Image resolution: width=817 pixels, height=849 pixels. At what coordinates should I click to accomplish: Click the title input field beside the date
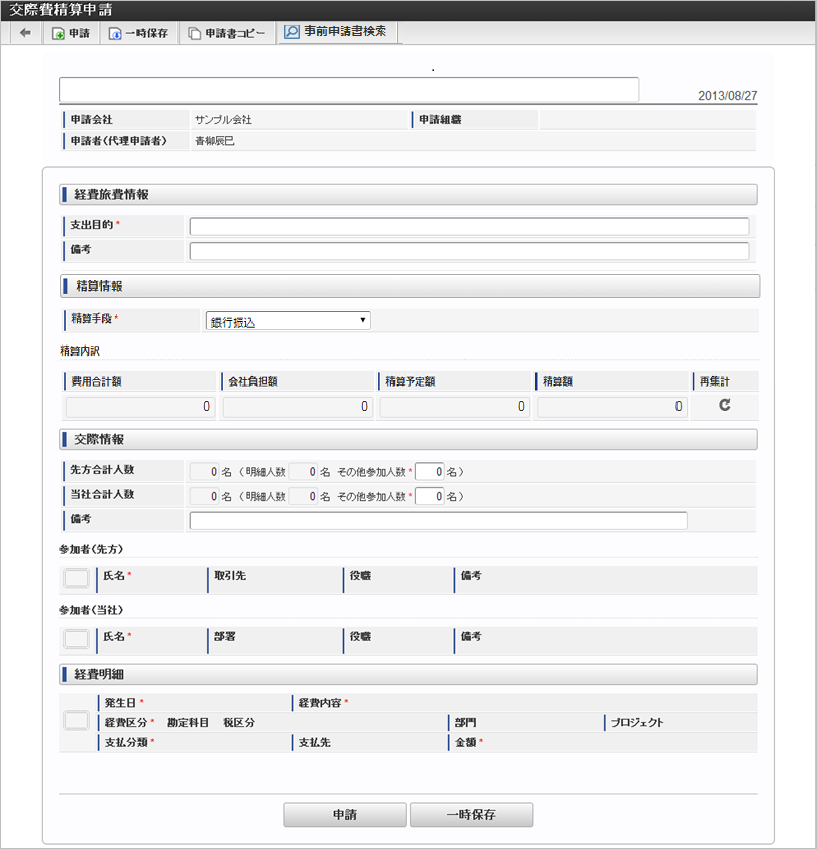point(349,89)
